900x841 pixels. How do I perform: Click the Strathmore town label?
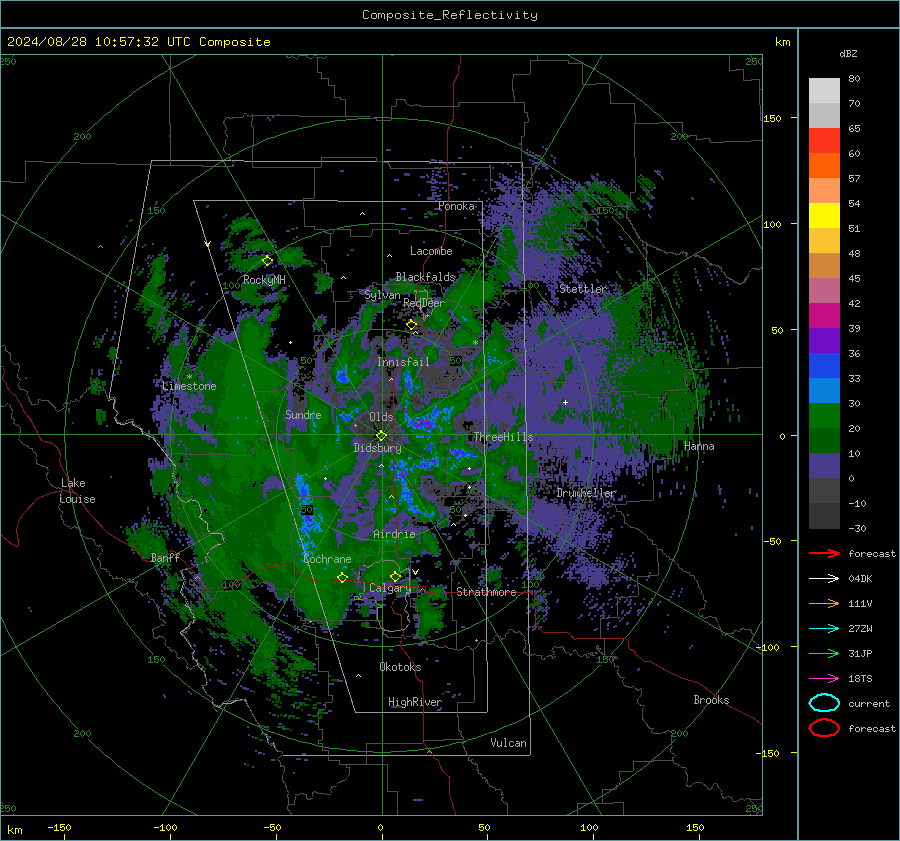486,592
